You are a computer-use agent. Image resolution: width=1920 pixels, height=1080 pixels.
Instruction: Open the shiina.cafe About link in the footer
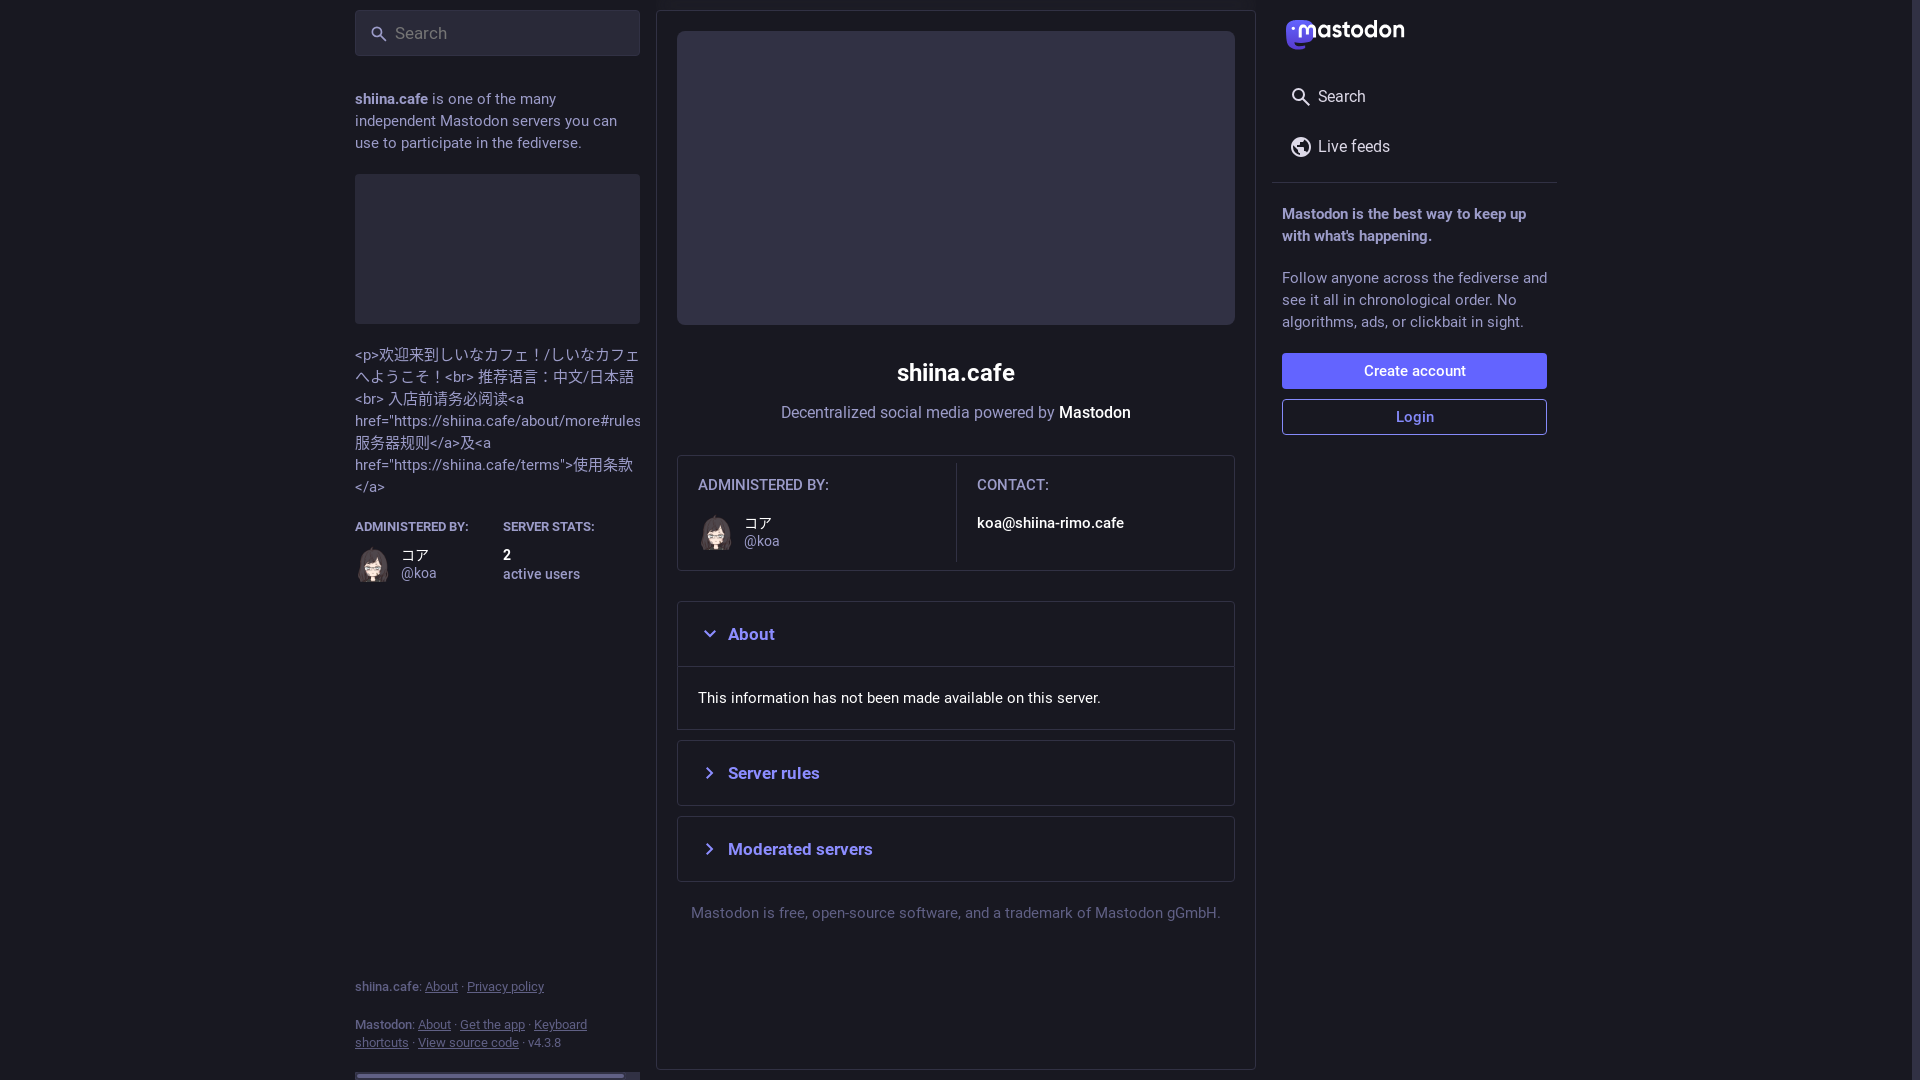click(x=441, y=987)
